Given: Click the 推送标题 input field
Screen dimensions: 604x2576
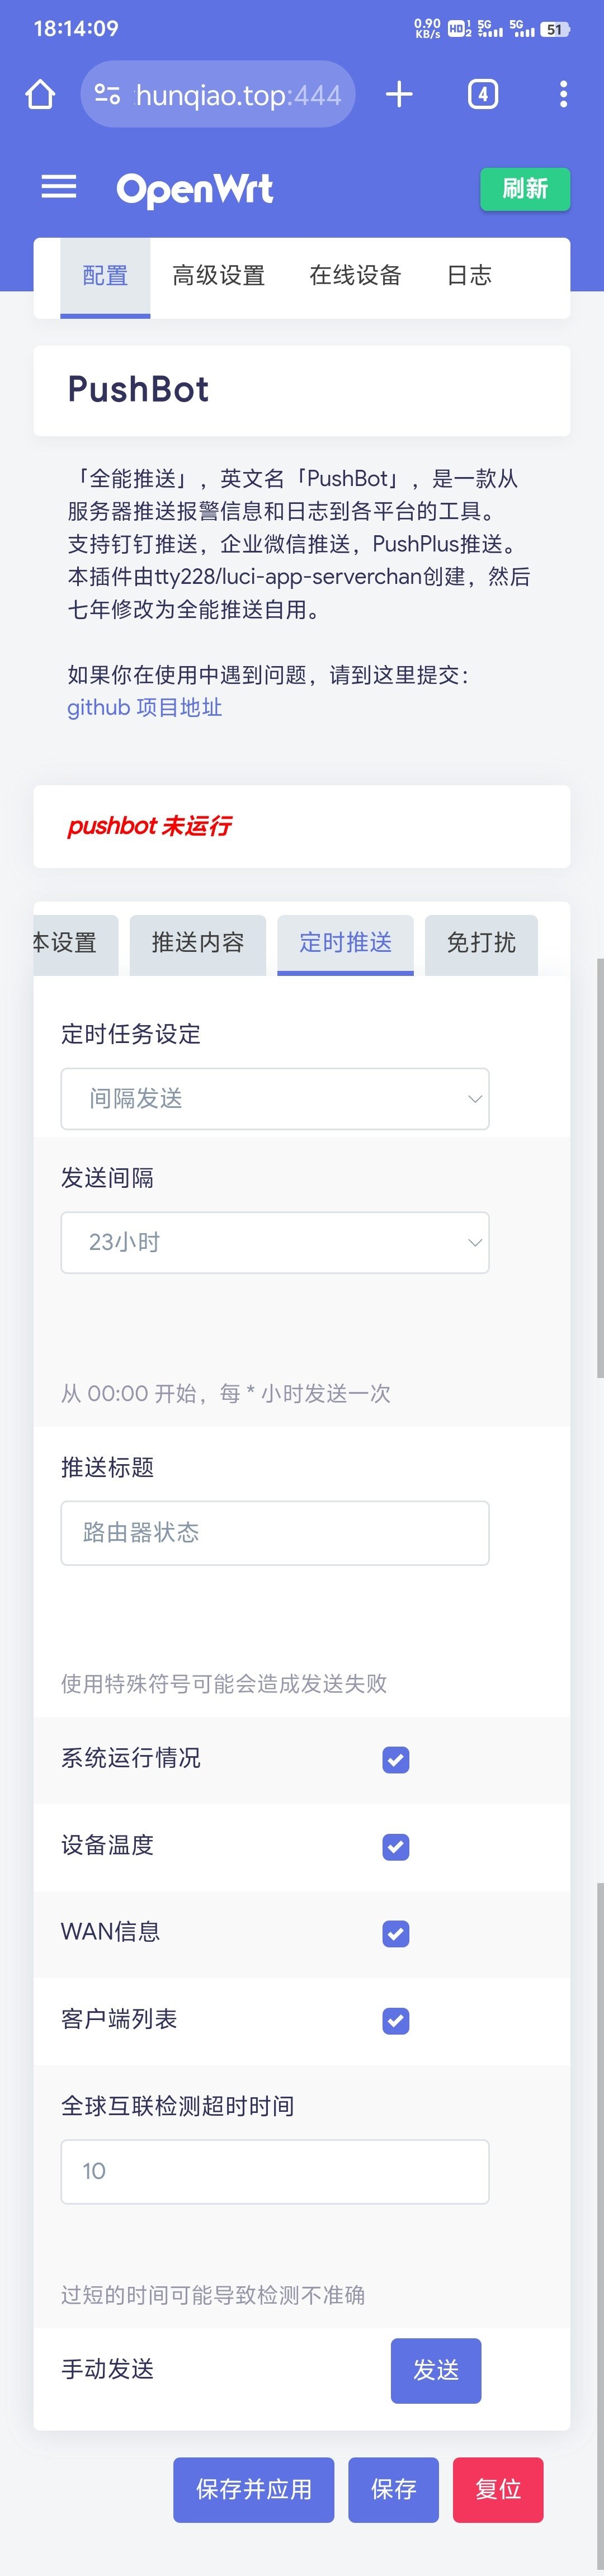Looking at the screenshot, I should (x=275, y=1533).
